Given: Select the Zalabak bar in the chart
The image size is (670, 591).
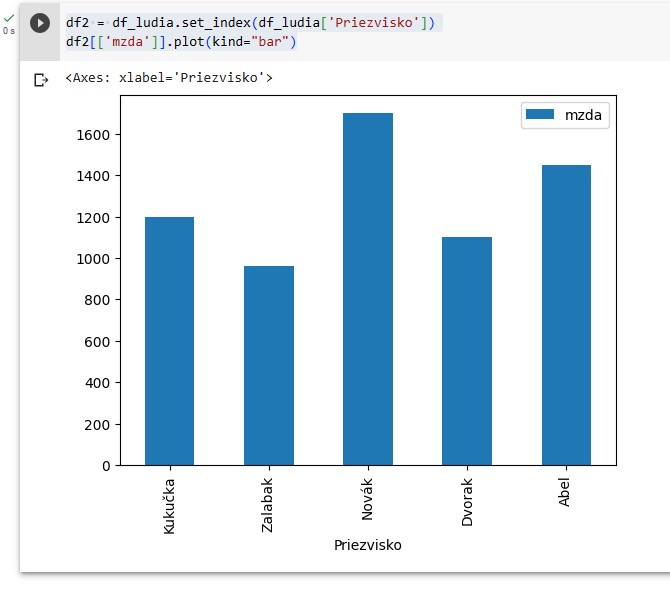Looking at the screenshot, I should click(269, 365).
